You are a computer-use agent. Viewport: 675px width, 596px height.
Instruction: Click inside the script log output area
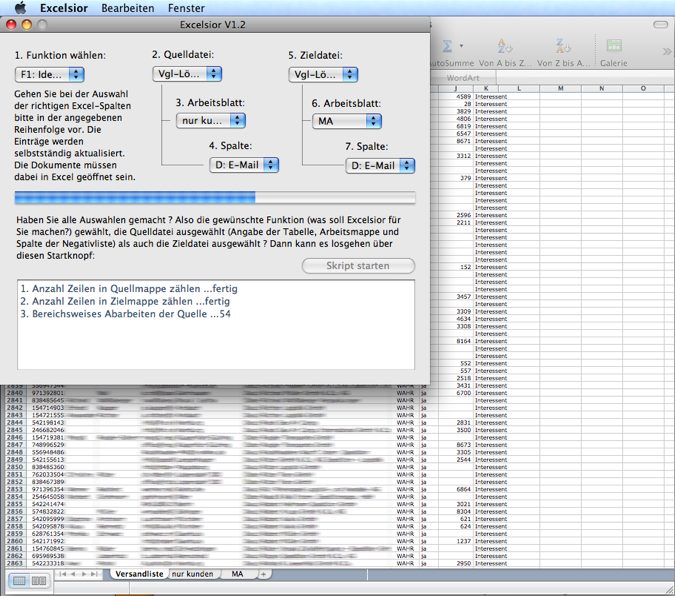[216, 324]
